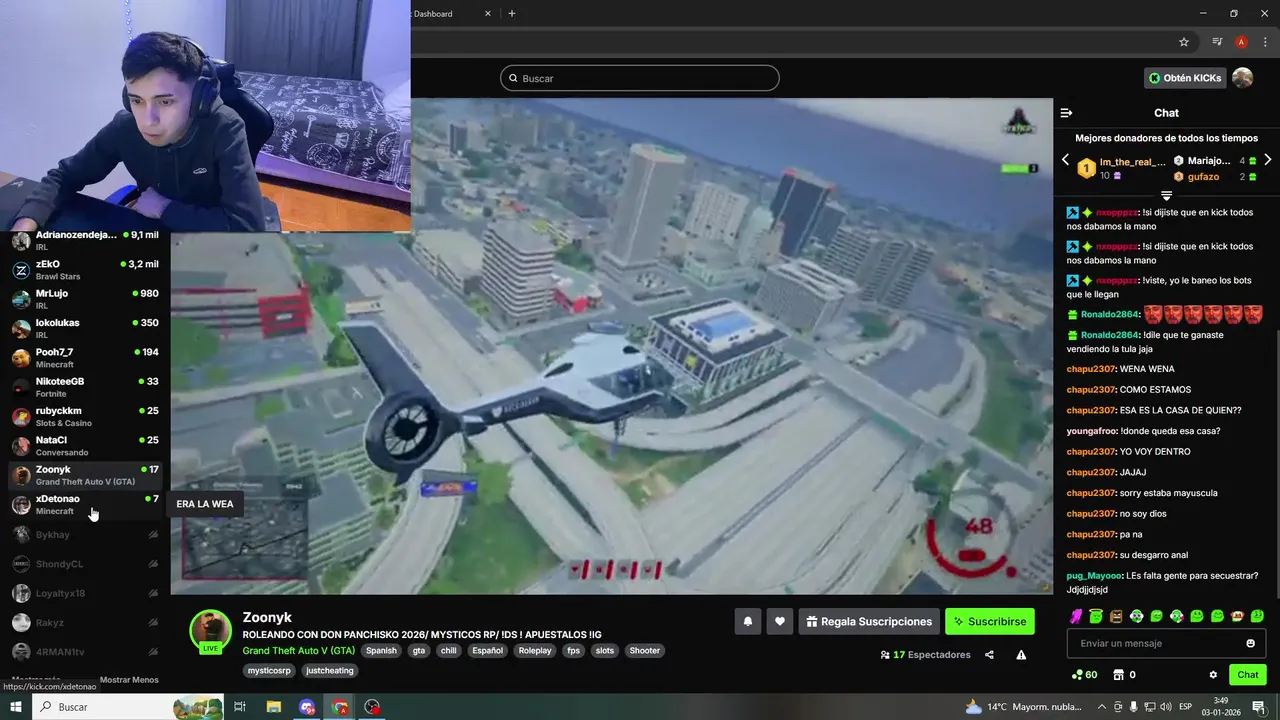Image resolution: width=1280 pixels, height=720 pixels.
Task: Select the slots tag
Action: (x=605, y=651)
